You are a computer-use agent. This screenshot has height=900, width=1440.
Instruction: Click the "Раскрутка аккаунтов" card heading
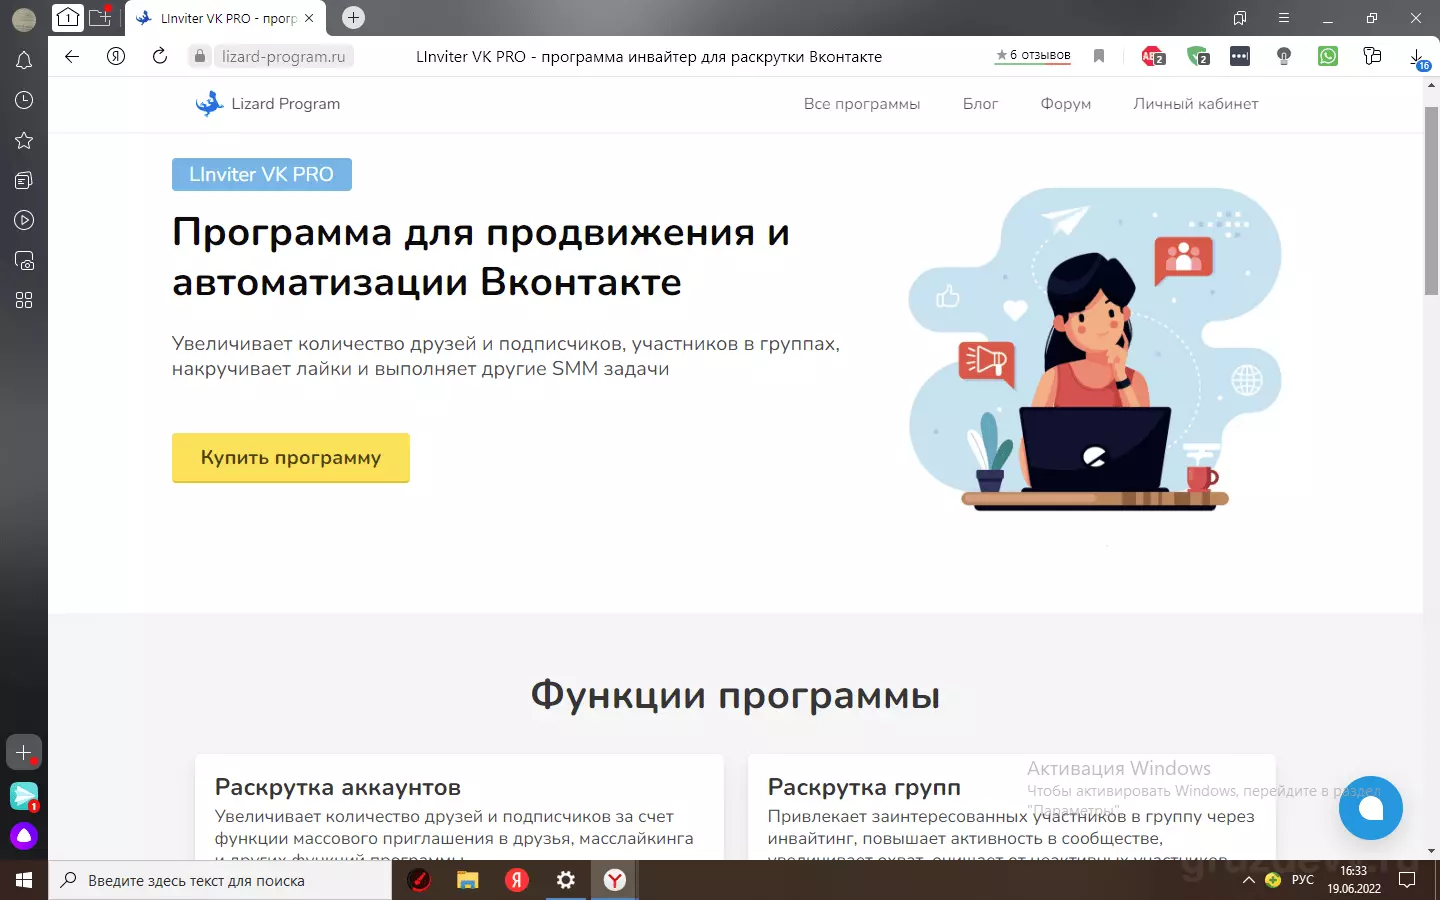pos(338,787)
